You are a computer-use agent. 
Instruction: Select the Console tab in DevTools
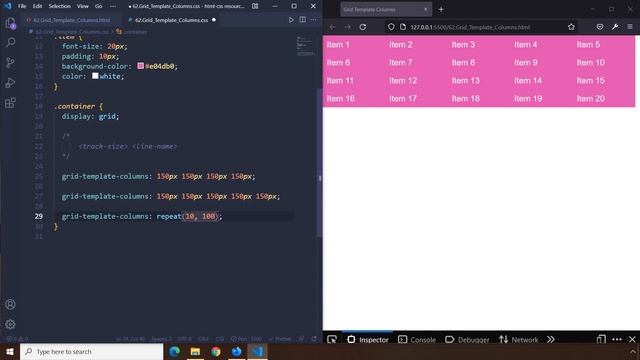coord(417,340)
